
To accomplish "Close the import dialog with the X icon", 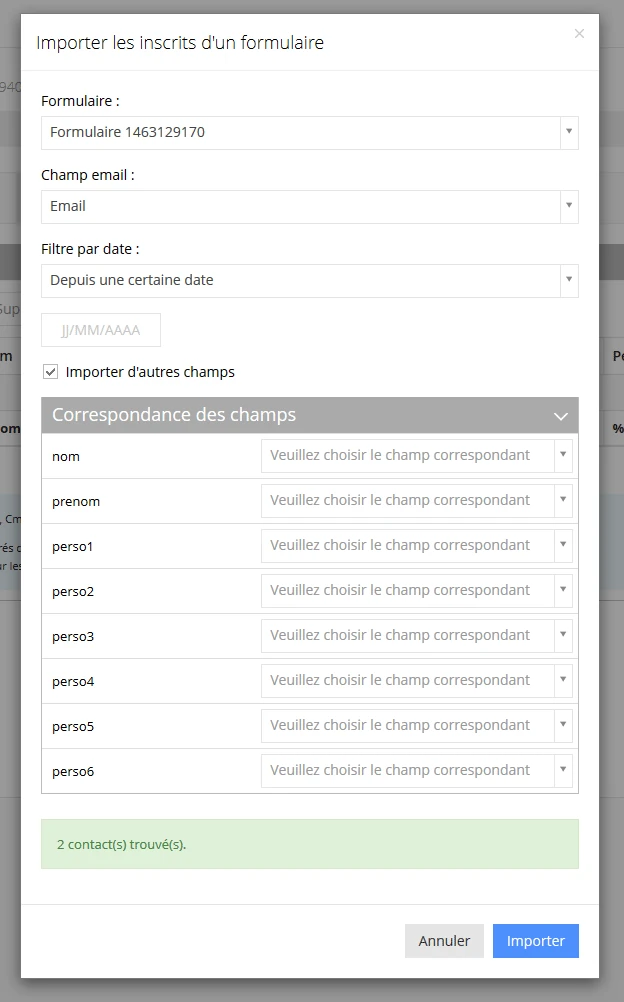I will [x=579, y=34].
